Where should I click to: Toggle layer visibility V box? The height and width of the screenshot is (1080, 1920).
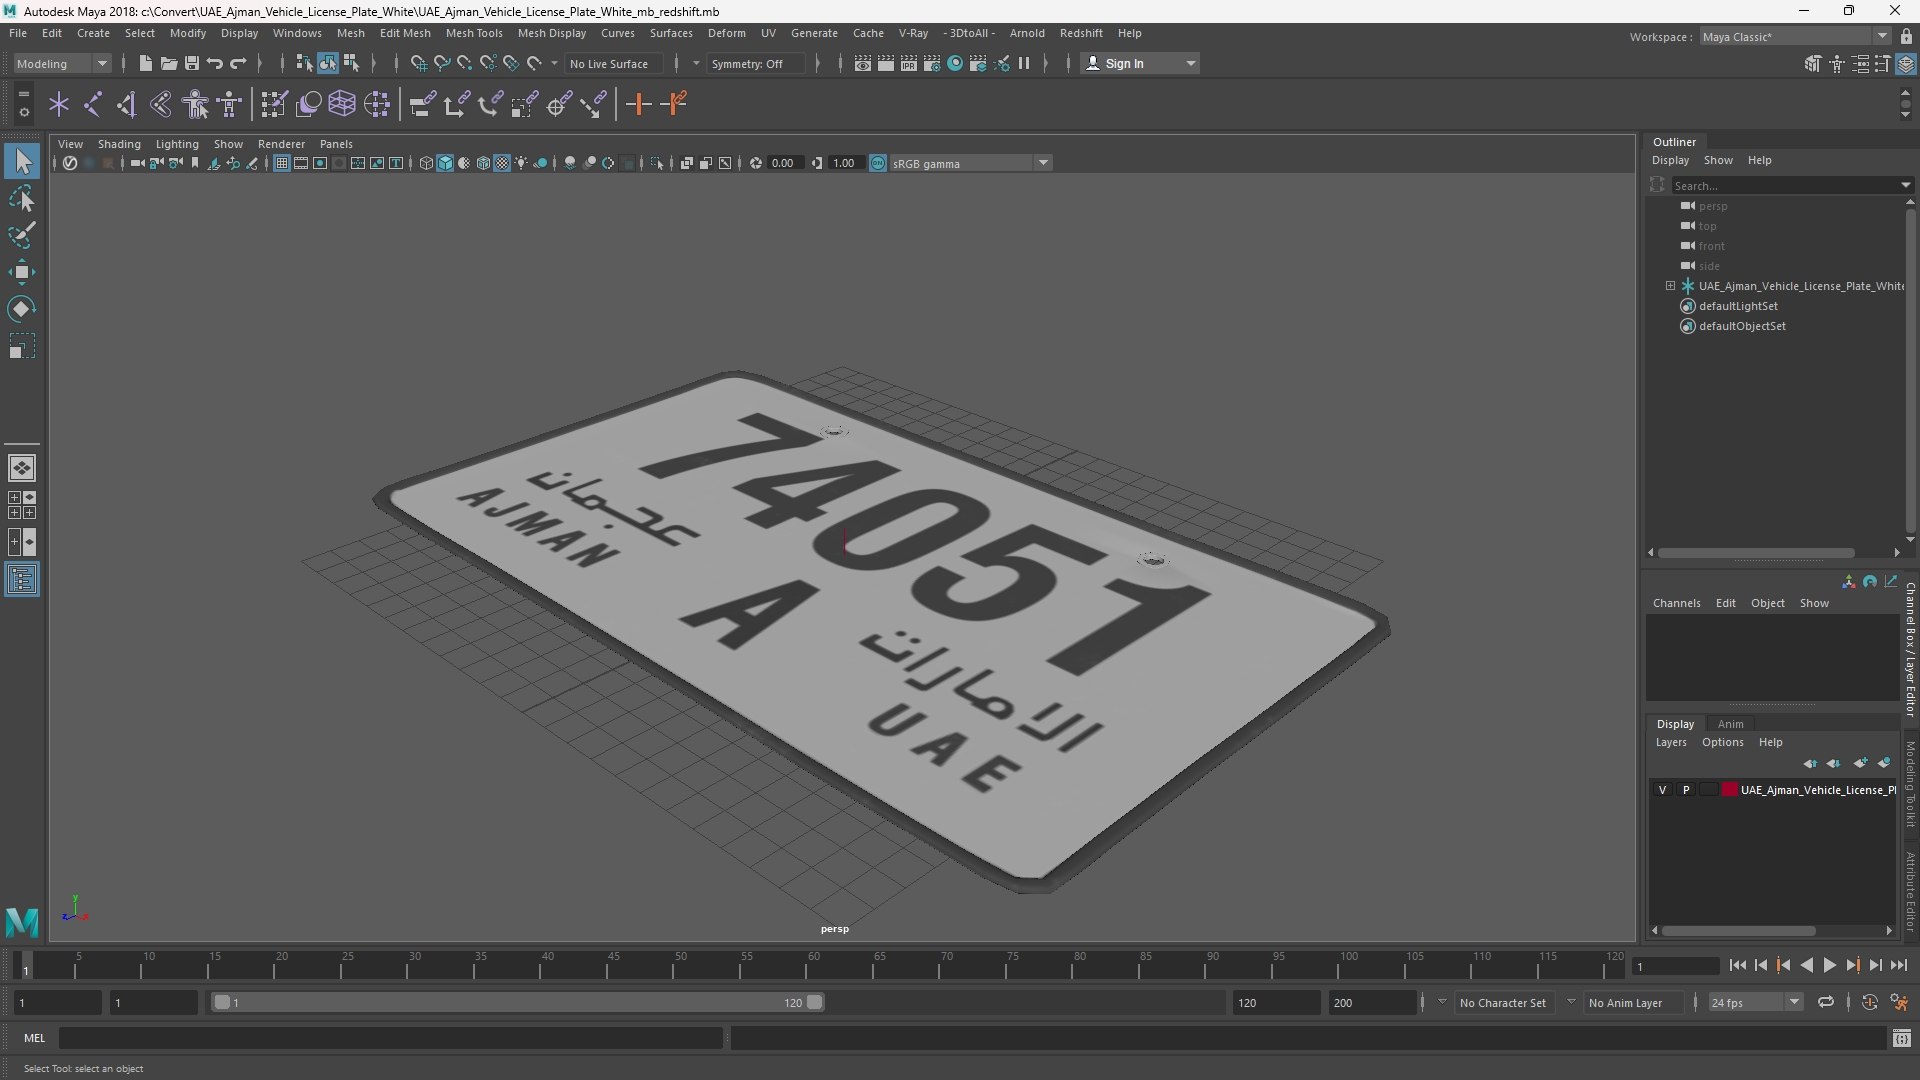[1662, 790]
